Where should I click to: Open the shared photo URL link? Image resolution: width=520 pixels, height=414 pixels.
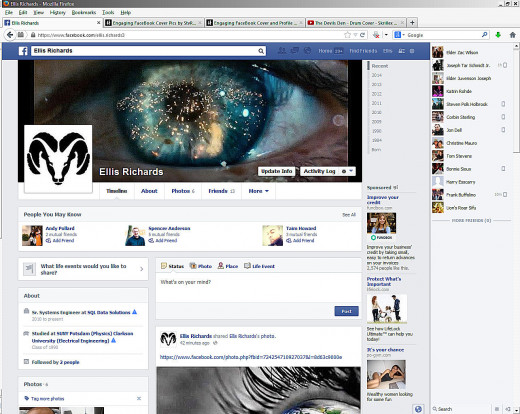click(x=251, y=357)
